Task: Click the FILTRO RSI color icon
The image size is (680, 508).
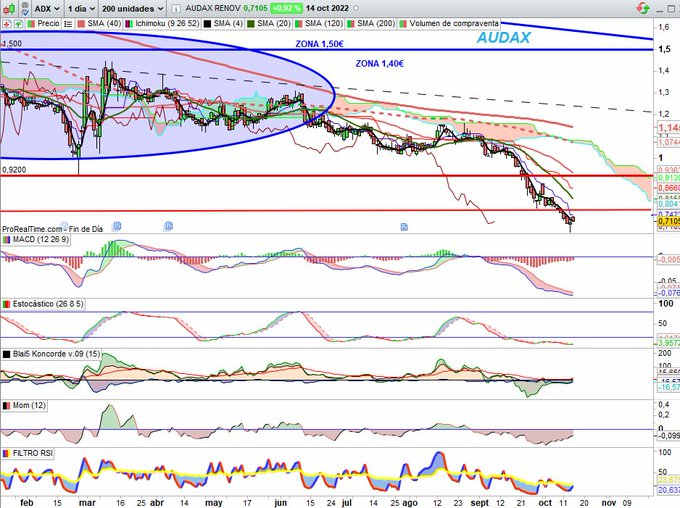Action: click(x=7, y=453)
